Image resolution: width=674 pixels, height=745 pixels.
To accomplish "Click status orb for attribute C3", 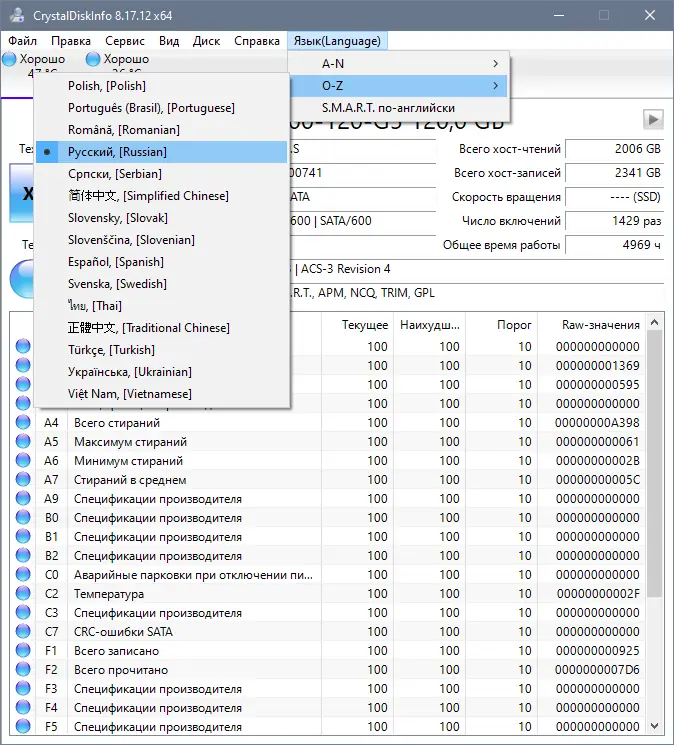I will point(23,612).
